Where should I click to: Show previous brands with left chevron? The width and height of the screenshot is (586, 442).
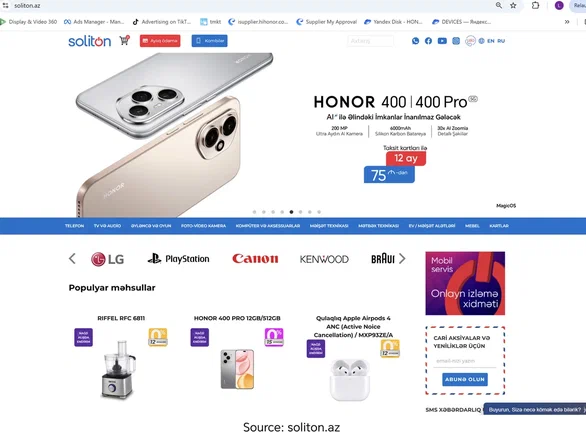tap(72, 259)
